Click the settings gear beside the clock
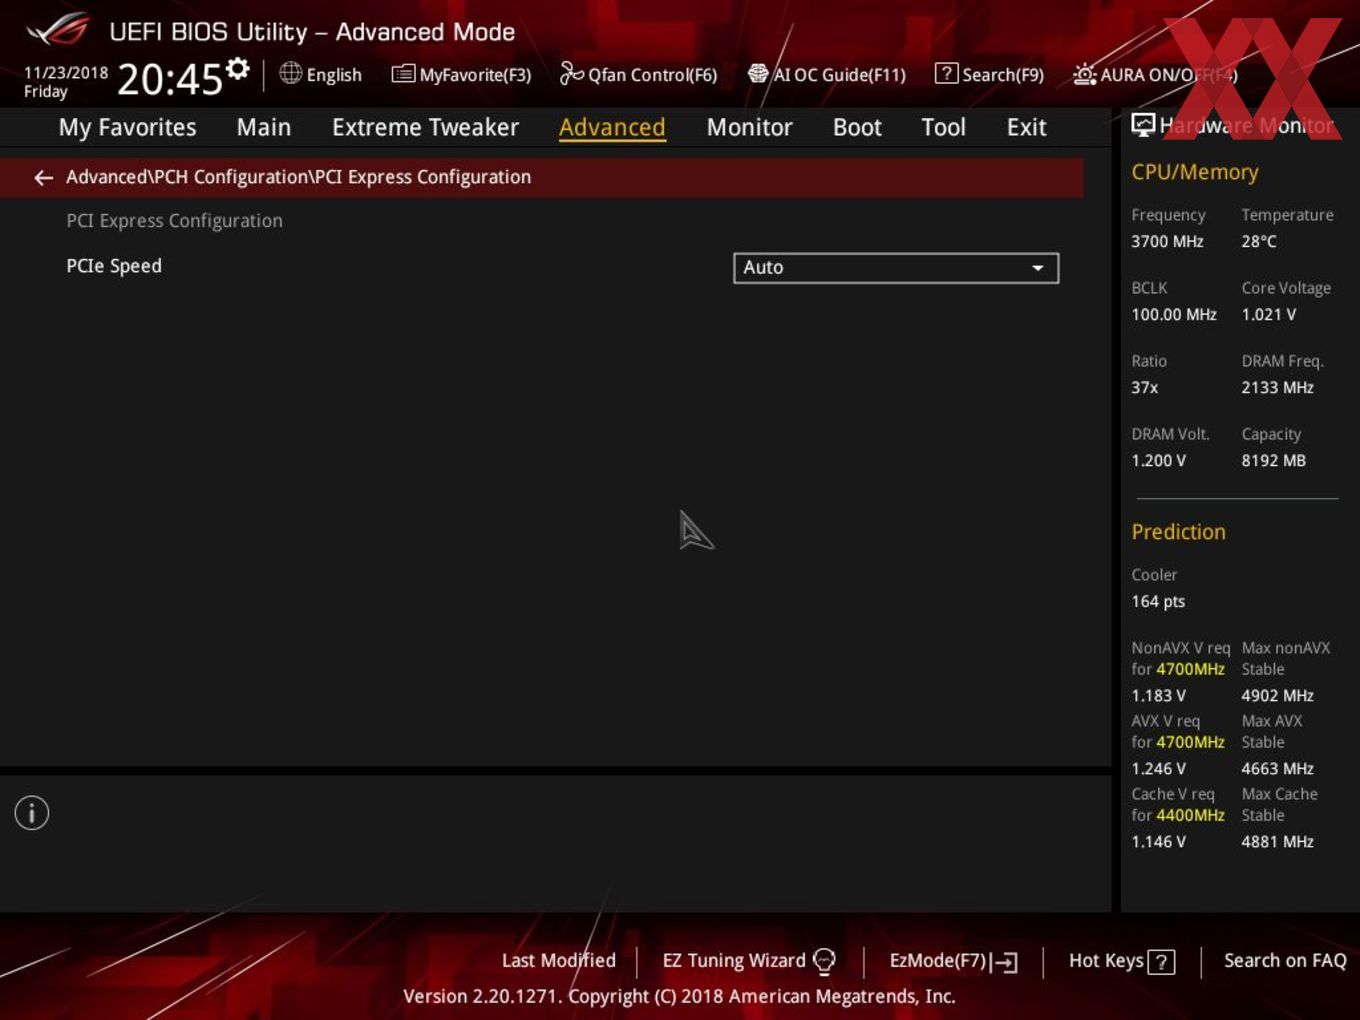Image resolution: width=1360 pixels, height=1020 pixels. (237, 68)
